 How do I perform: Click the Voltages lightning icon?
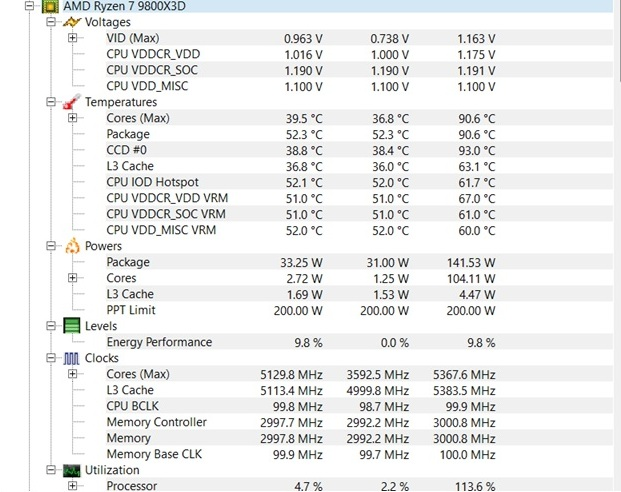[x=72, y=22]
